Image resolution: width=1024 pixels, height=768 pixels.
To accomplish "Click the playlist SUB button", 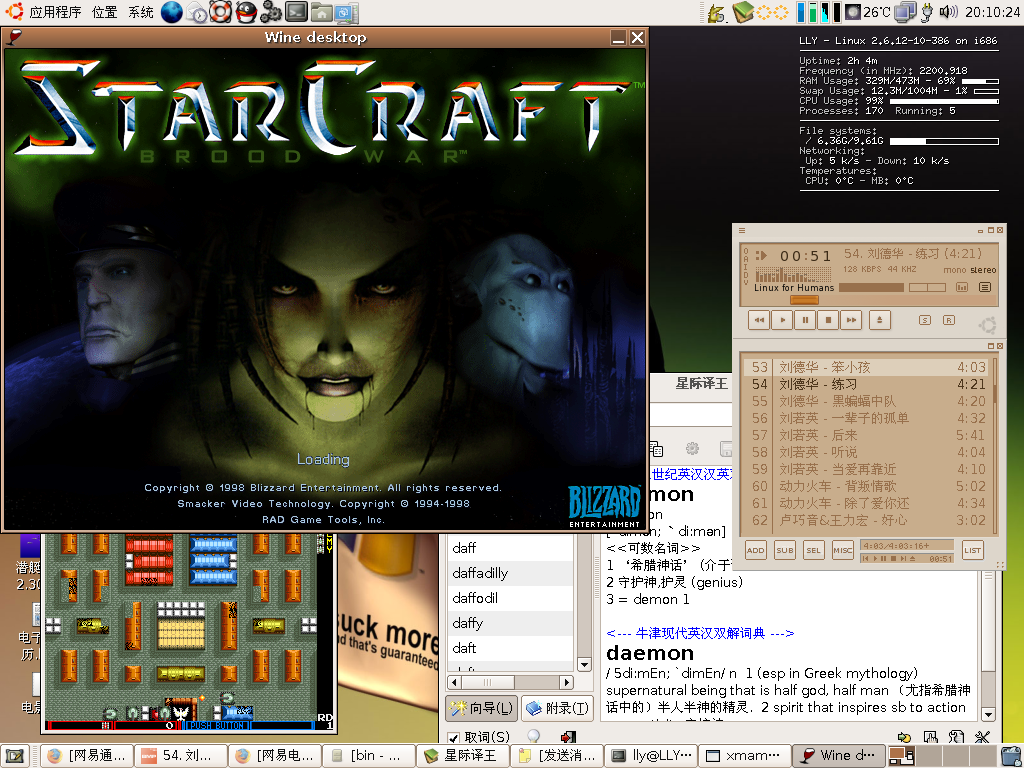I will [784, 550].
